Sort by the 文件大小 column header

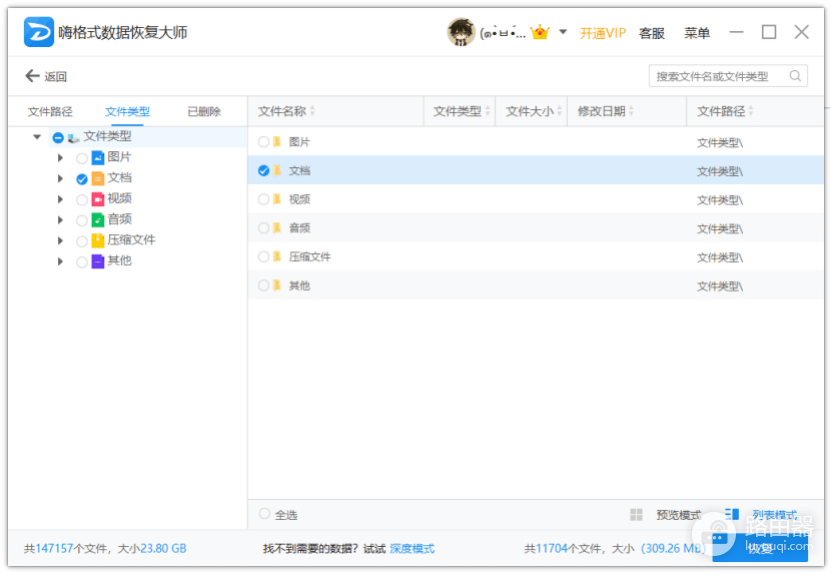pos(532,111)
